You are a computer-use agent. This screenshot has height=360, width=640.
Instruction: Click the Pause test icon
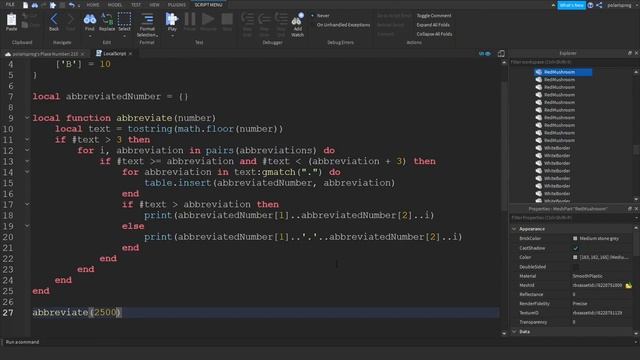click(190, 19)
